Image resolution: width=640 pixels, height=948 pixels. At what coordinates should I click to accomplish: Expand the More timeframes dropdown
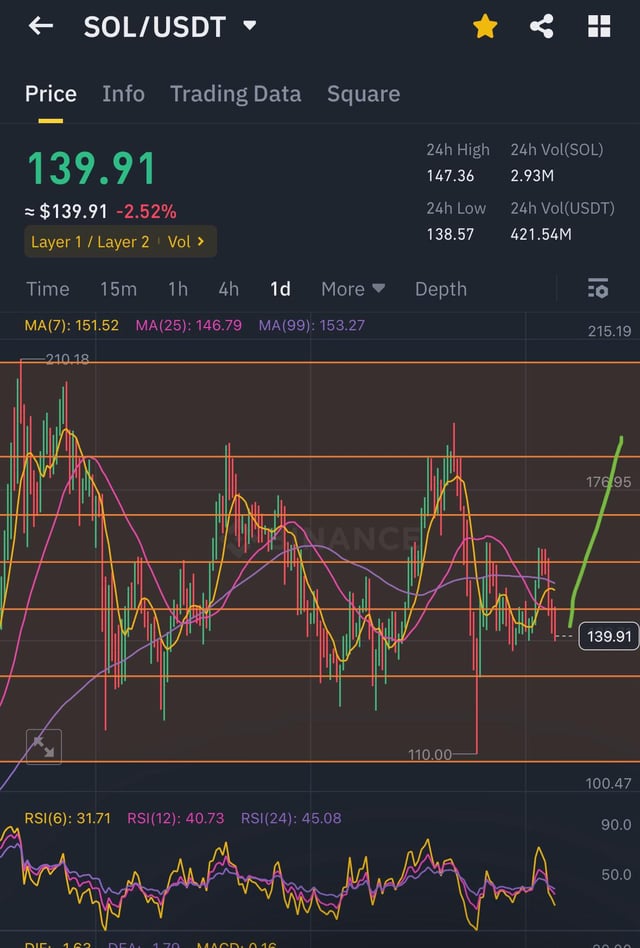[x=352, y=289]
